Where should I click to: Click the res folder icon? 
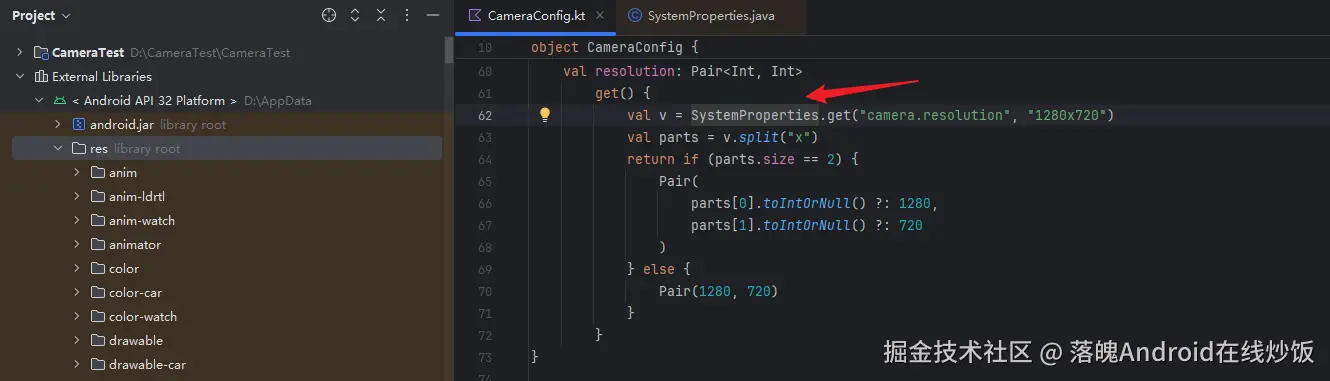pos(79,148)
